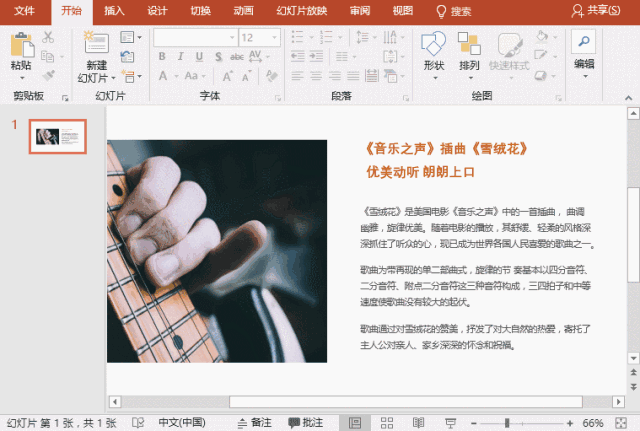Open the Insert ribbon tab
This screenshot has height=431, width=640.
coord(114,11)
